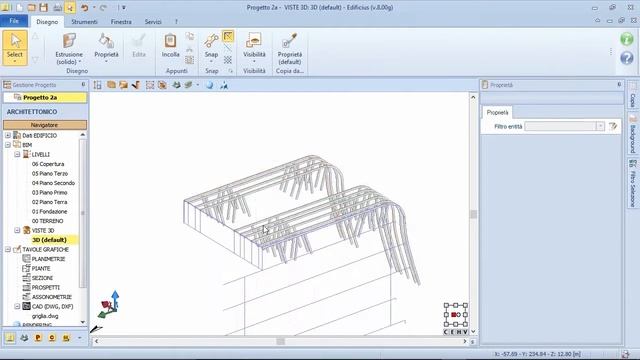640x360 pixels.
Task: Click the project tree scroll down arrow
Action: point(83,322)
